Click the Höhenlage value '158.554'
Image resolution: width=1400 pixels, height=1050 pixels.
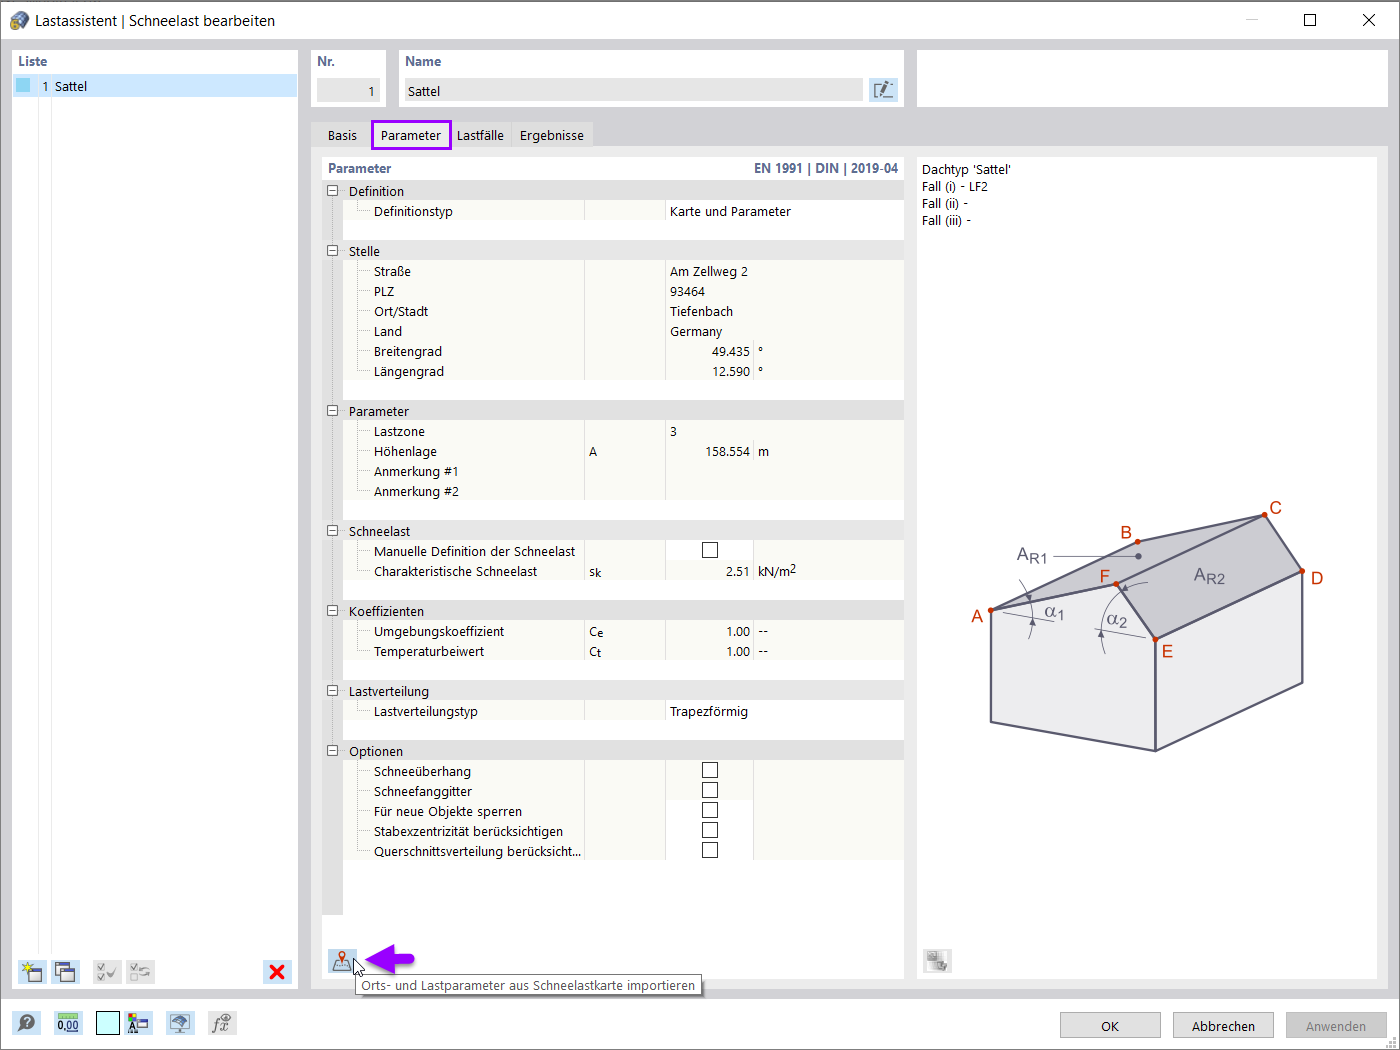[x=727, y=451]
